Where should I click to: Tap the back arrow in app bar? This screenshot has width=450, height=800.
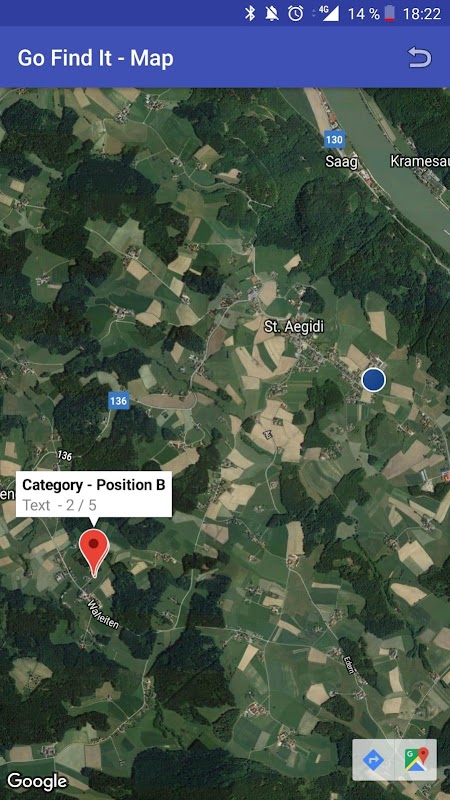(419, 57)
